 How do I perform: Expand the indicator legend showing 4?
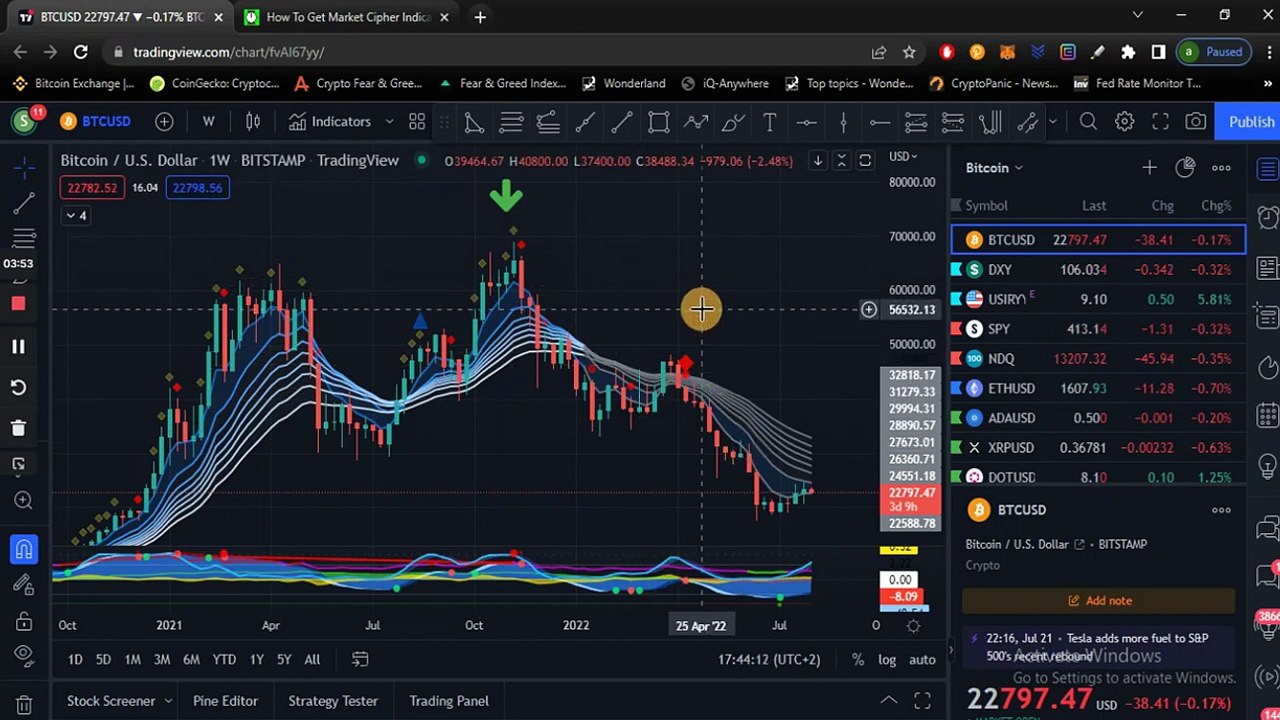coord(75,215)
